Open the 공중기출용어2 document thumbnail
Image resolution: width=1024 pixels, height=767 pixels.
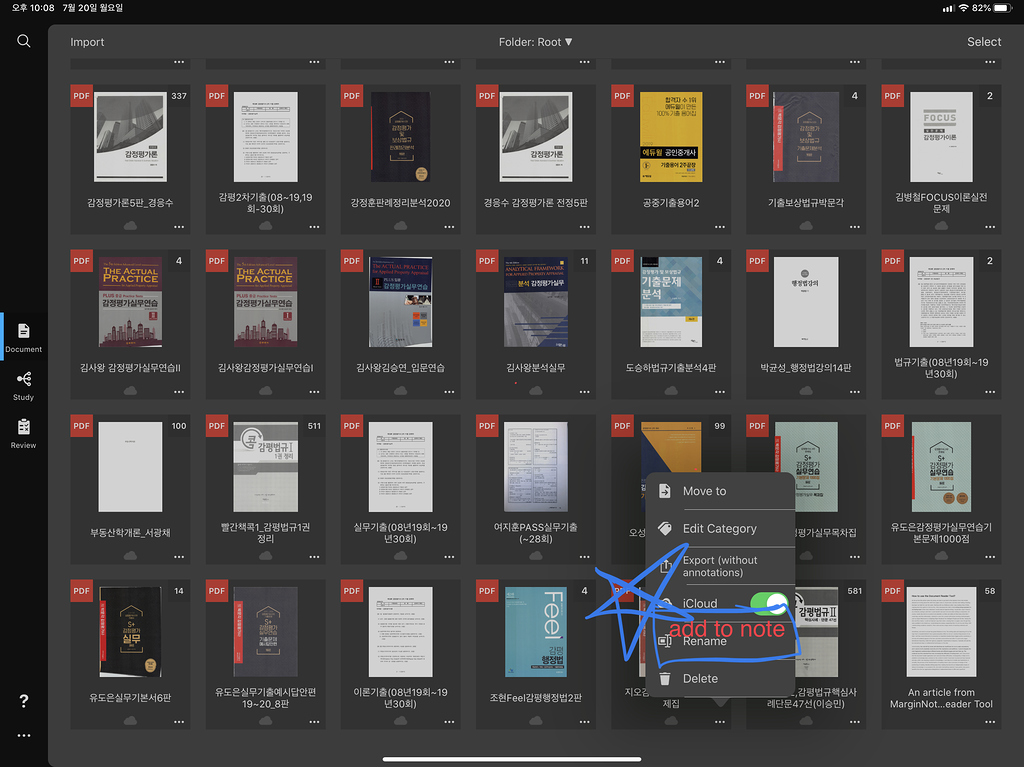click(x=670, y=137)
